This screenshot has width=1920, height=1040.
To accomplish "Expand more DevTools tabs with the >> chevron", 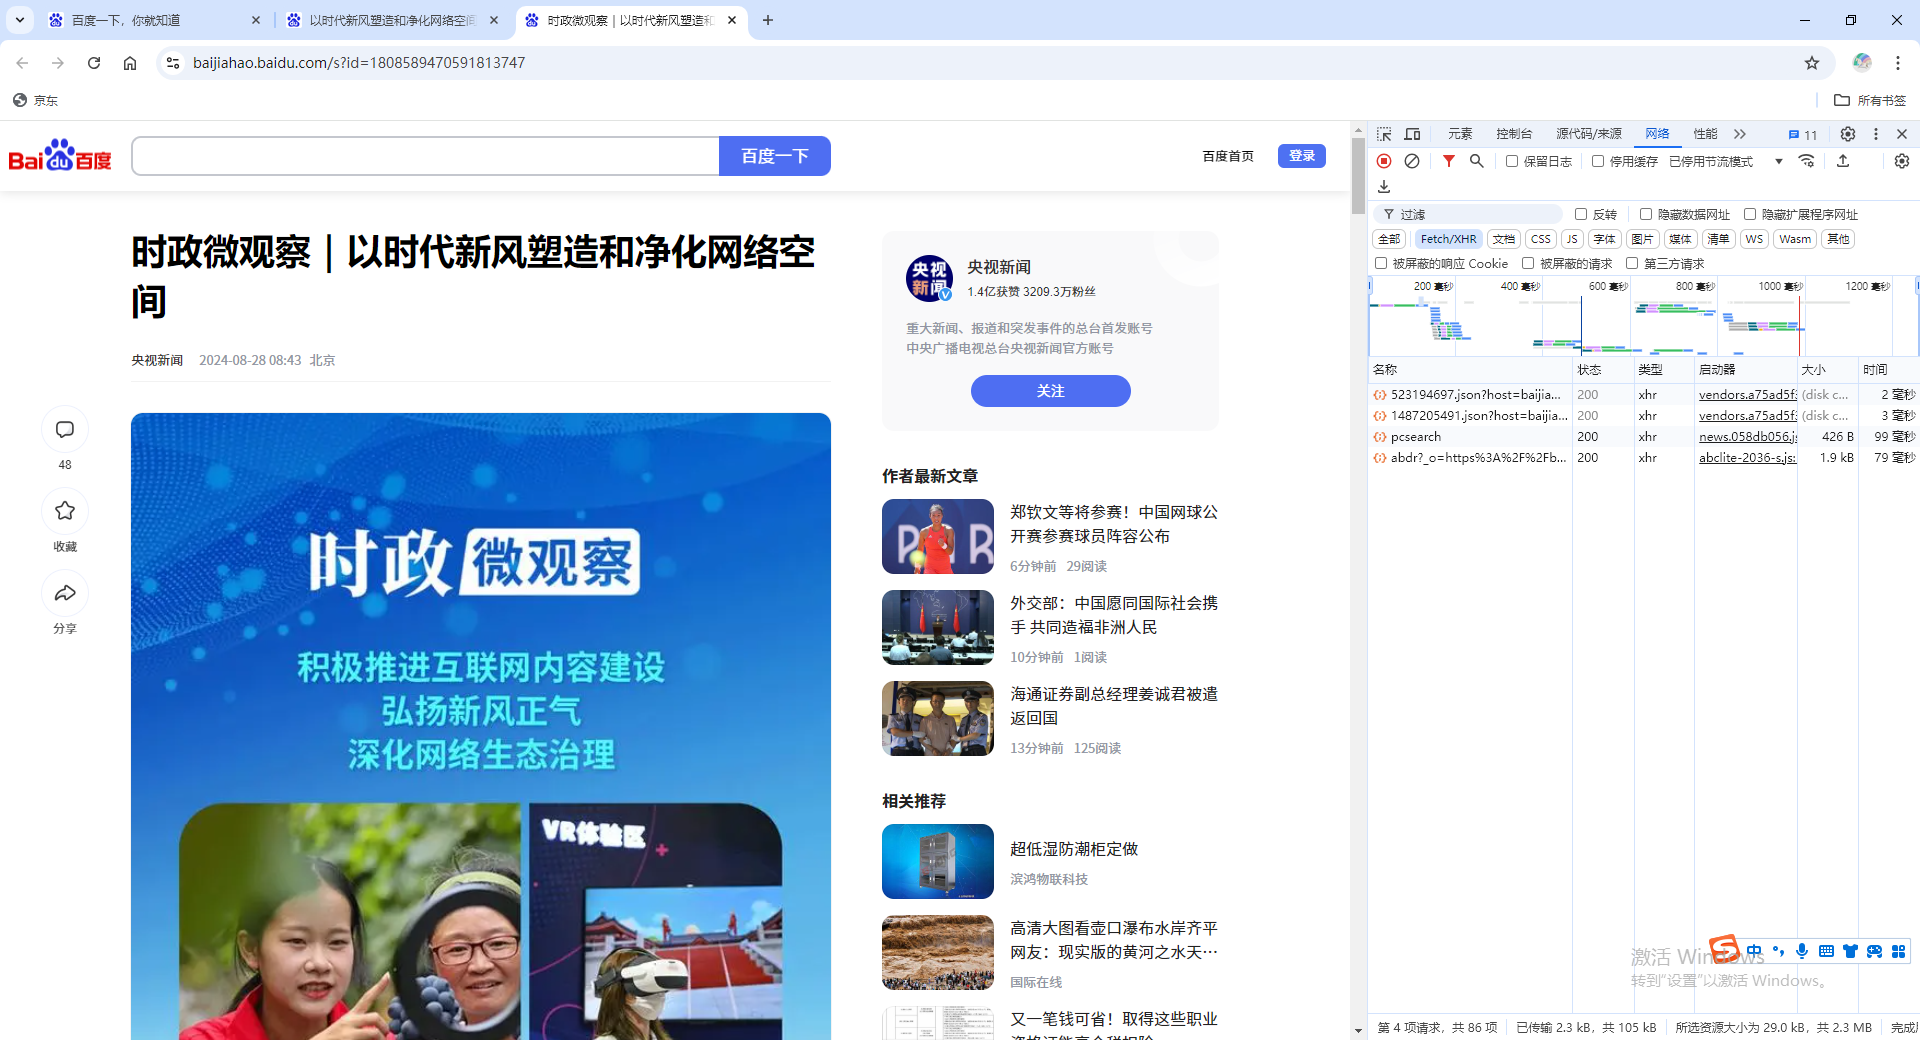I will [1740, 134].
